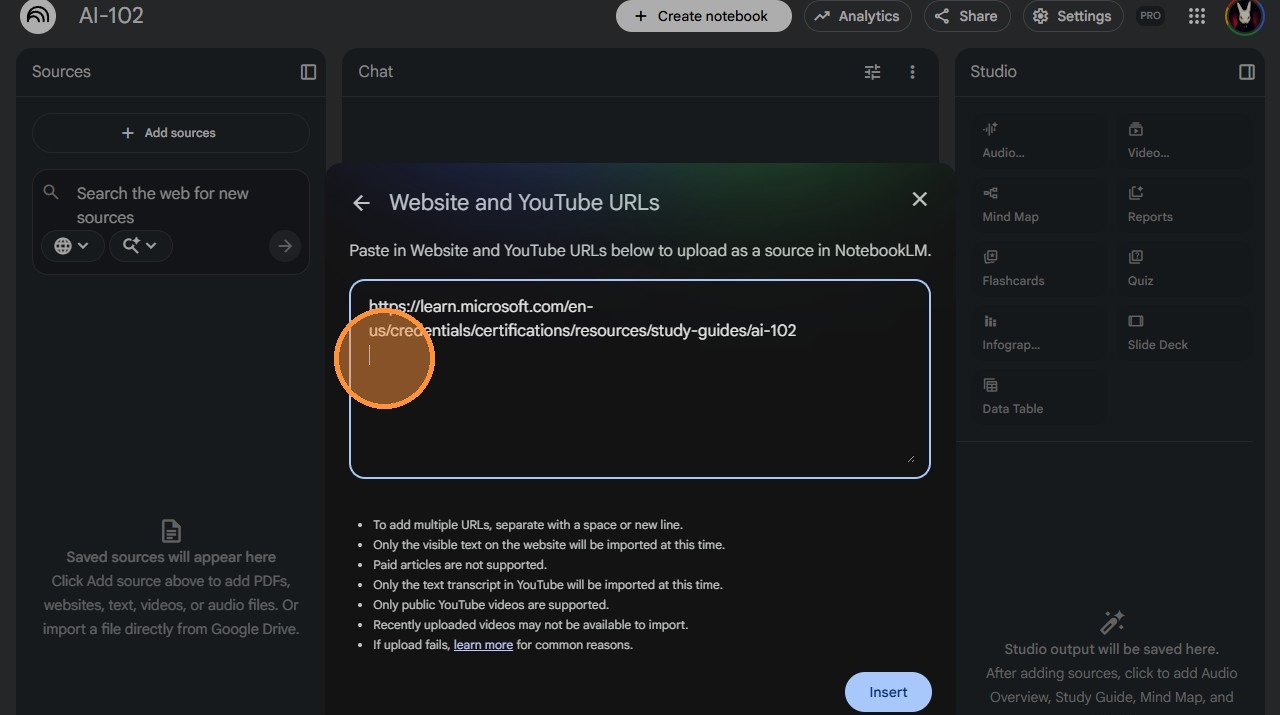Image resolution: width=1280 pixels, height=715 pixels.
Task: Open the research mode dropdown
Action: point(140,246)
